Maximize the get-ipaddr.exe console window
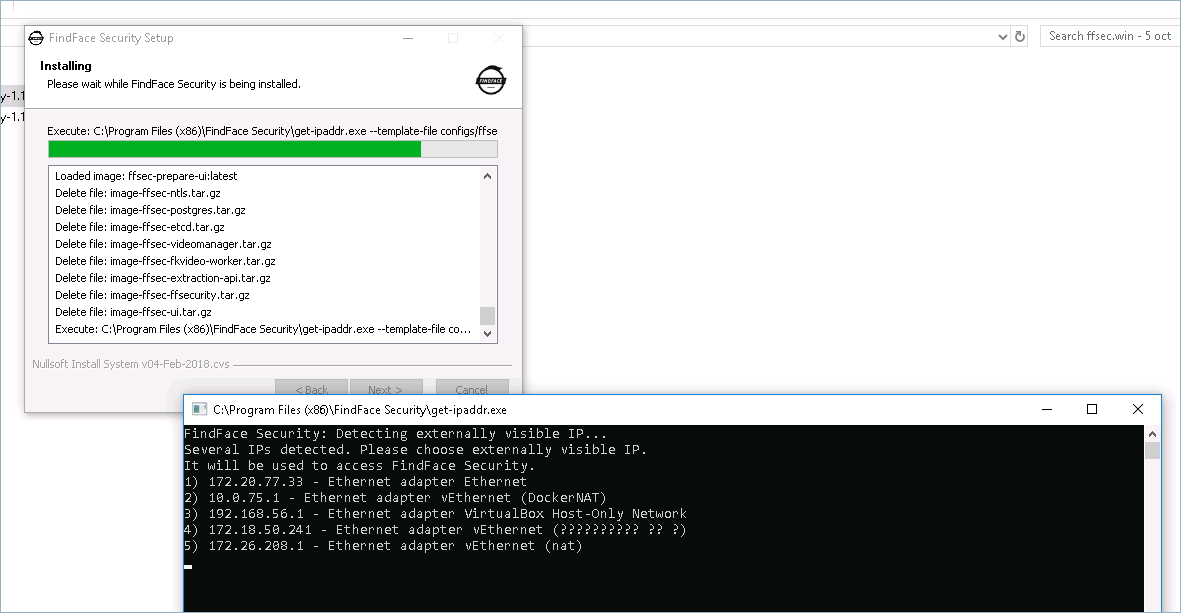 (1091, 409)
